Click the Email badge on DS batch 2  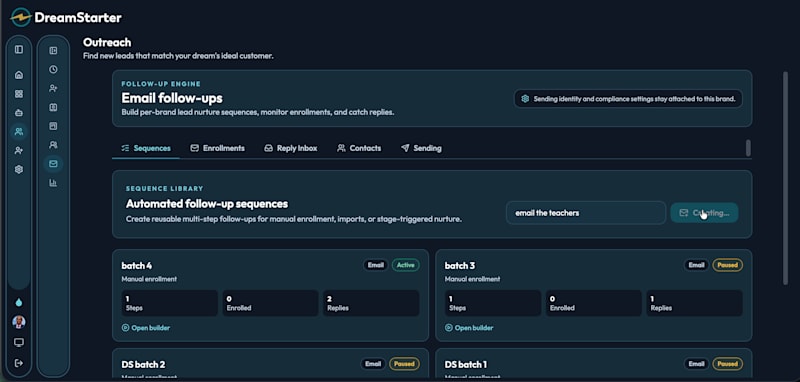coord(373,364)
